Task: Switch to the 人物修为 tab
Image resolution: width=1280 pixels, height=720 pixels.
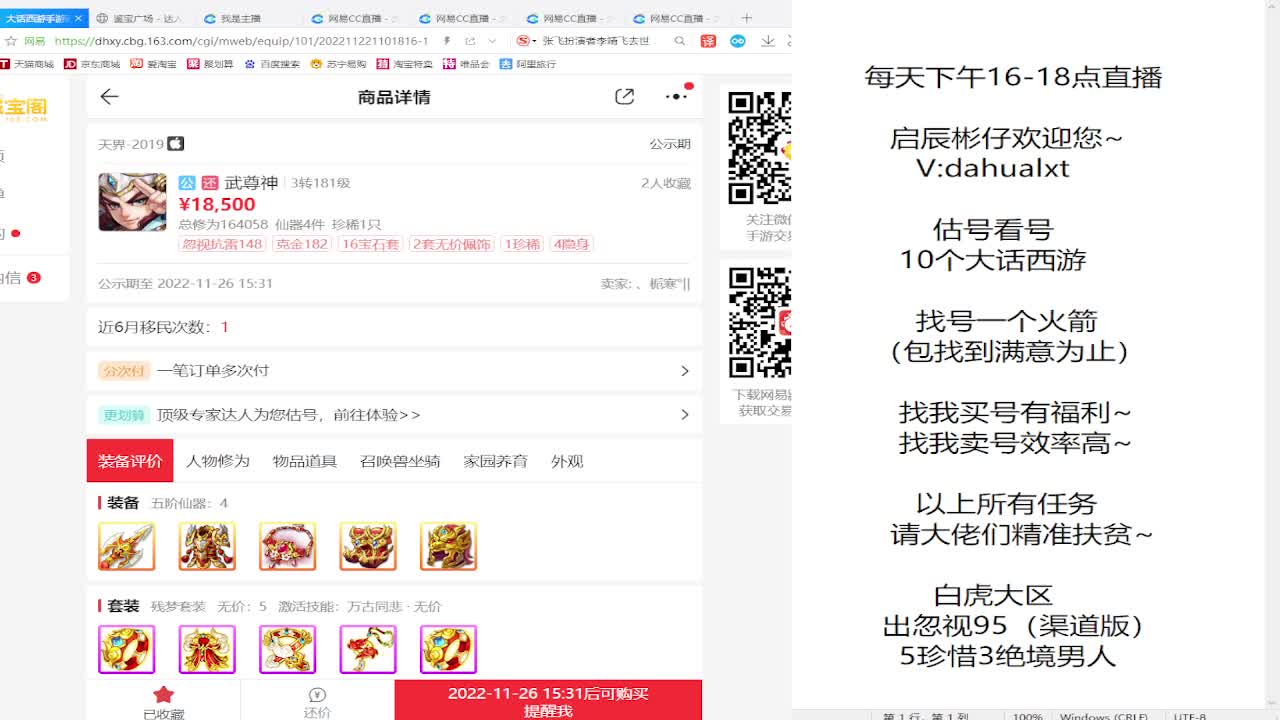Action: tap(218, 461)
